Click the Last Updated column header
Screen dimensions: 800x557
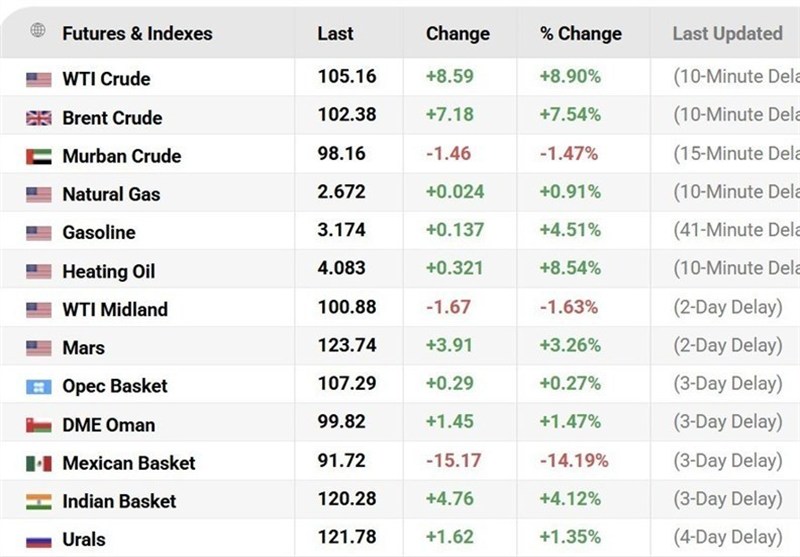click(727, 33)
